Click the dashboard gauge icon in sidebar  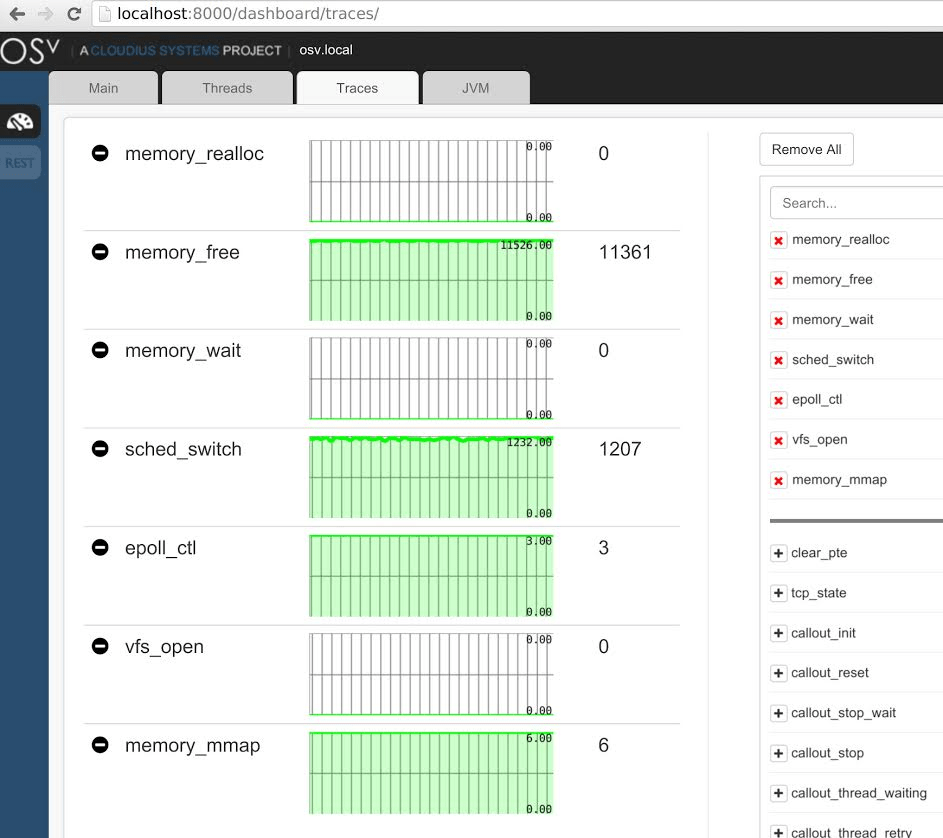click(20, 121)
